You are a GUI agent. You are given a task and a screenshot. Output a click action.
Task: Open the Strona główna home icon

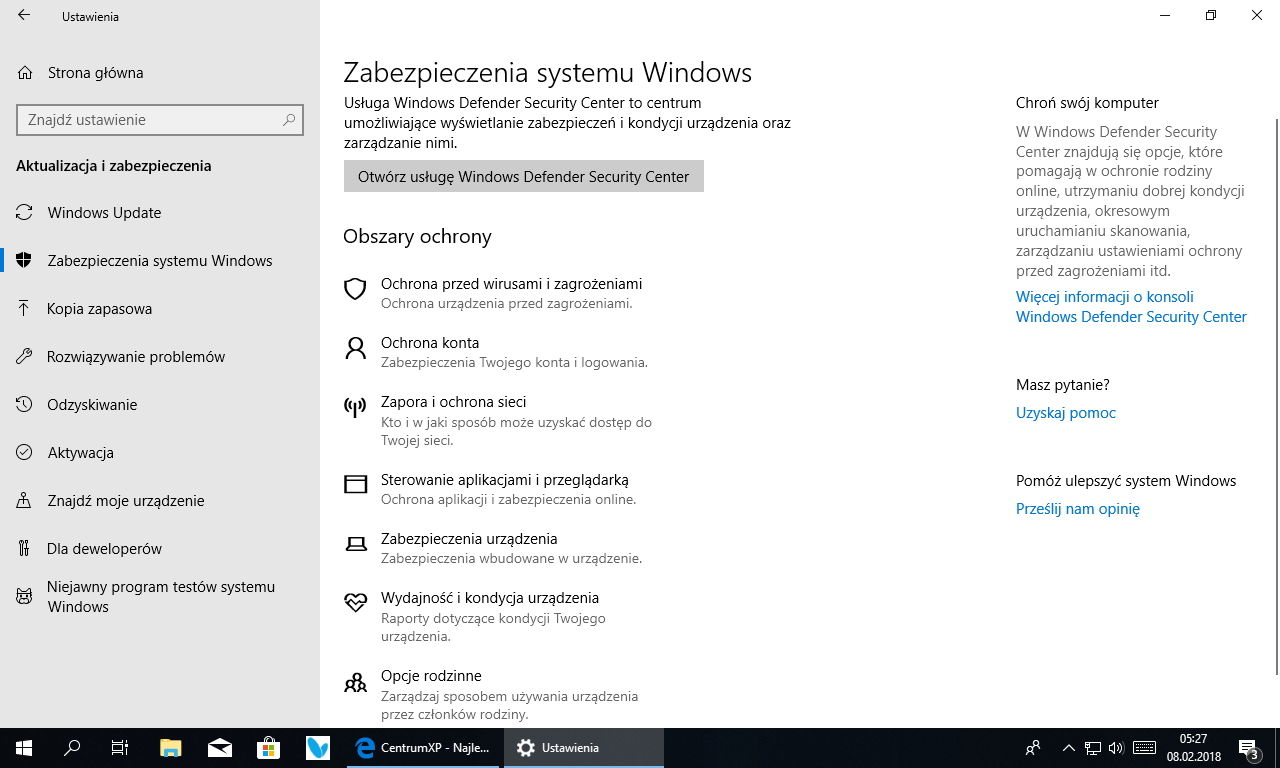[24, 72]
